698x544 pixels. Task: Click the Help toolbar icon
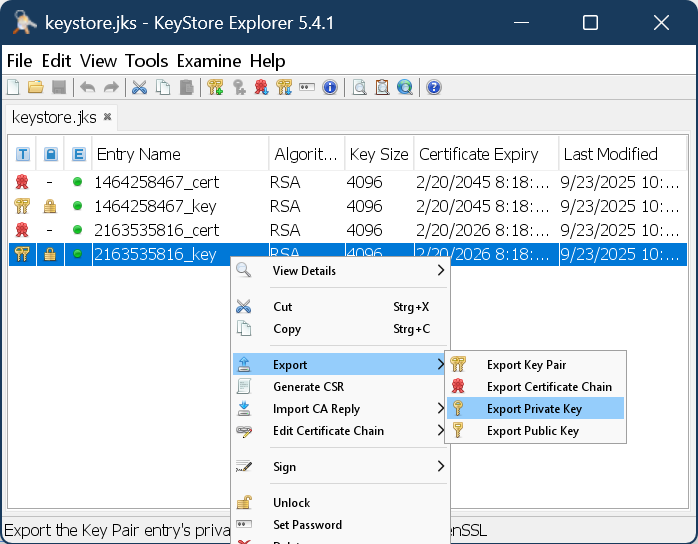coord(433,87)
